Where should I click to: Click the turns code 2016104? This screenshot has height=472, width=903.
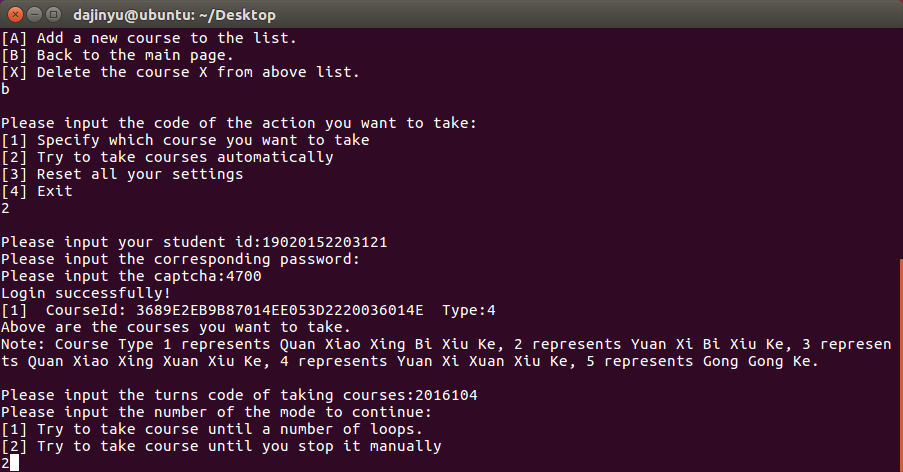coord(446,395)
